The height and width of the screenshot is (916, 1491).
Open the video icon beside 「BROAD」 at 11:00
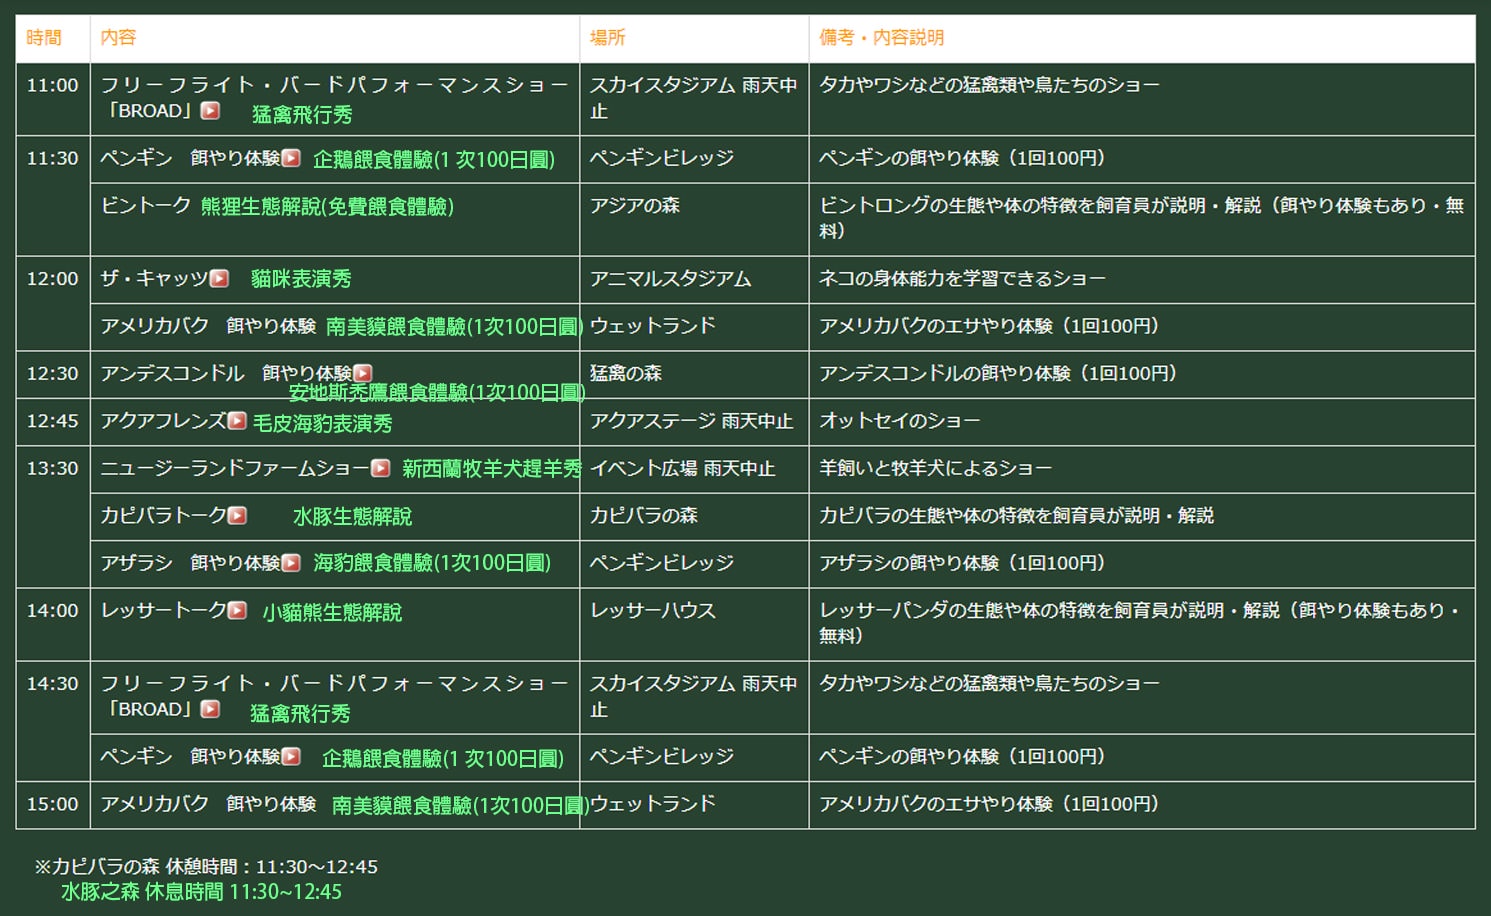coord(210,111)
